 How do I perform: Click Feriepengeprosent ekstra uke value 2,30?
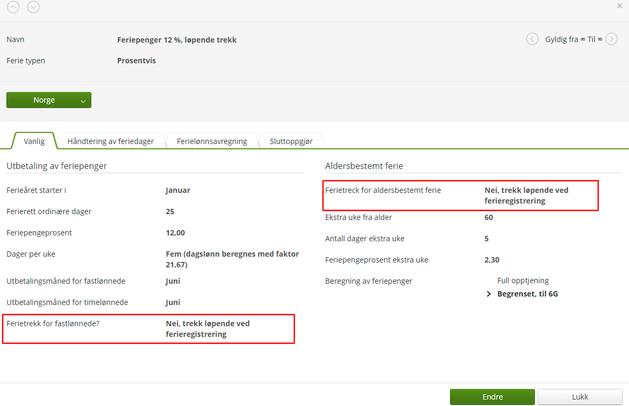(492, 260)
